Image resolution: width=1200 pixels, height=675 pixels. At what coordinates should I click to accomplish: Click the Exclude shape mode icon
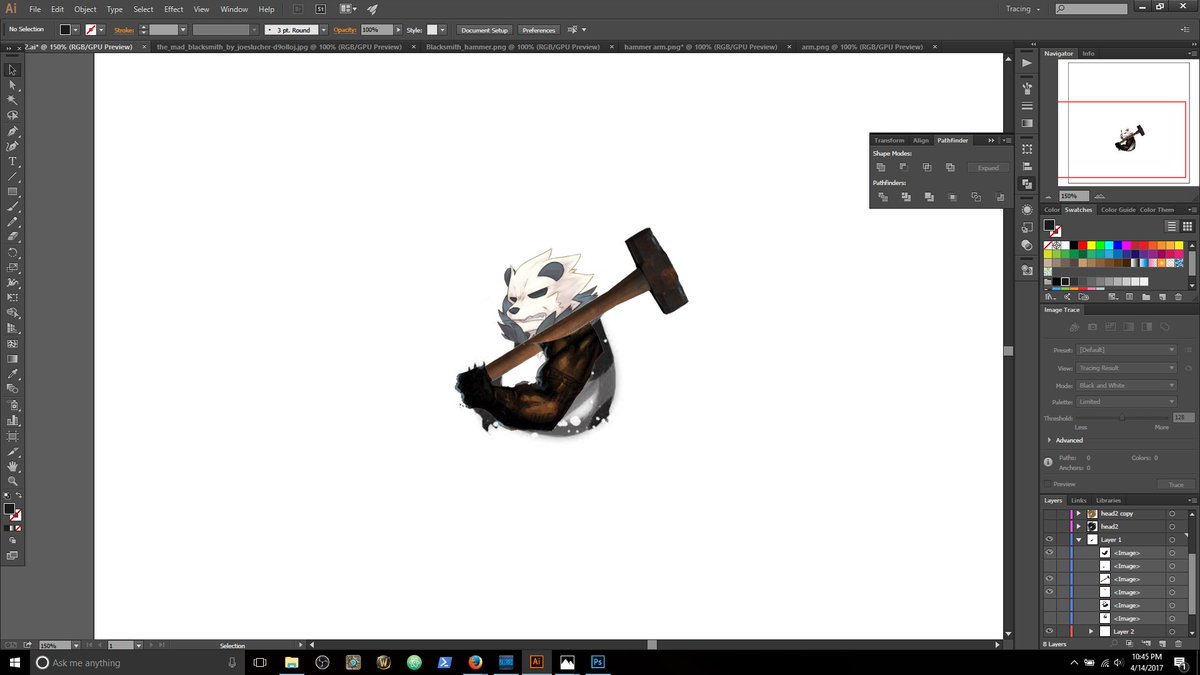point(950,167)
